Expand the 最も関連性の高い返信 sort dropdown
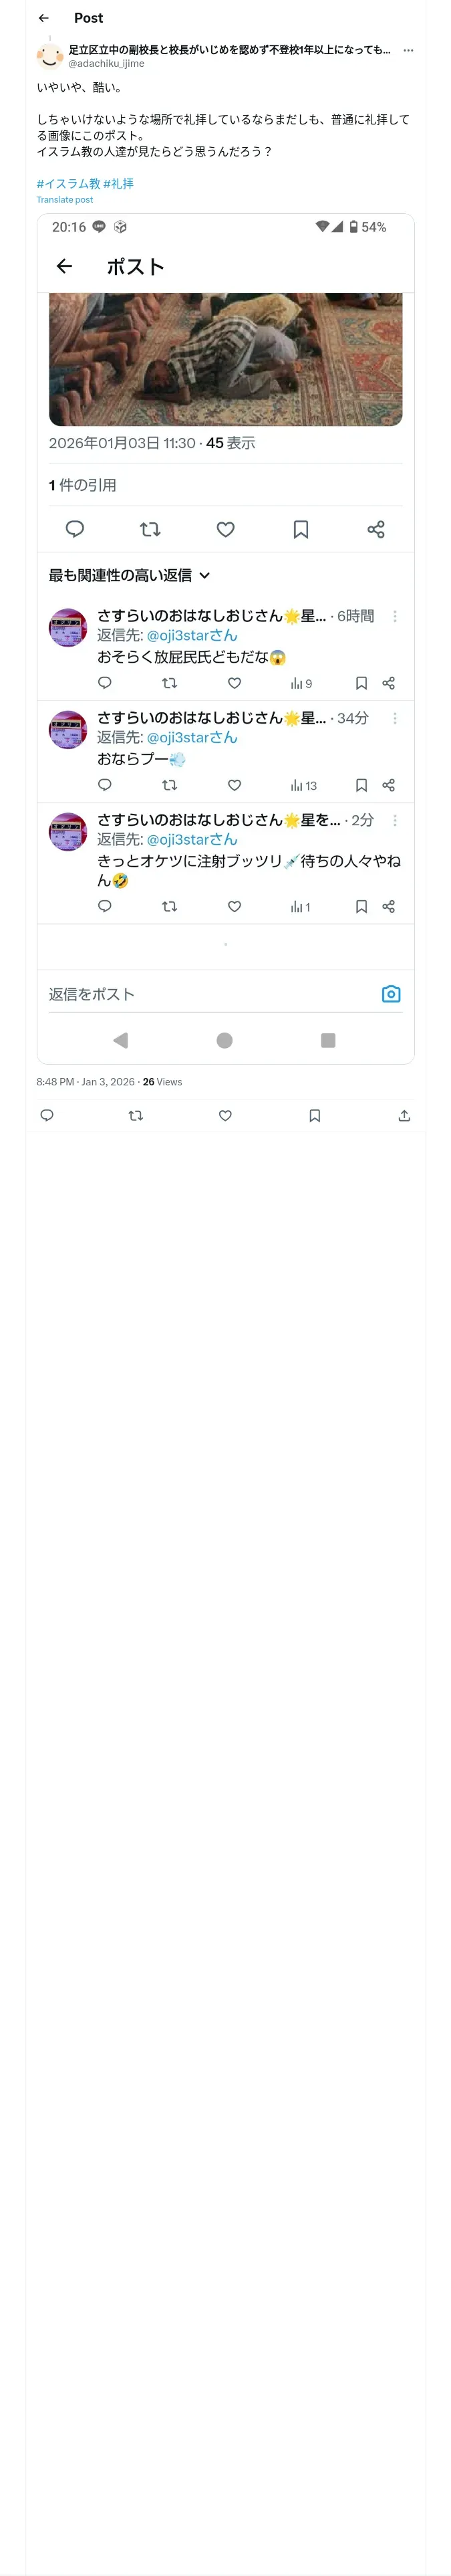The image size is (451, 2576). (x=130, y=575)
